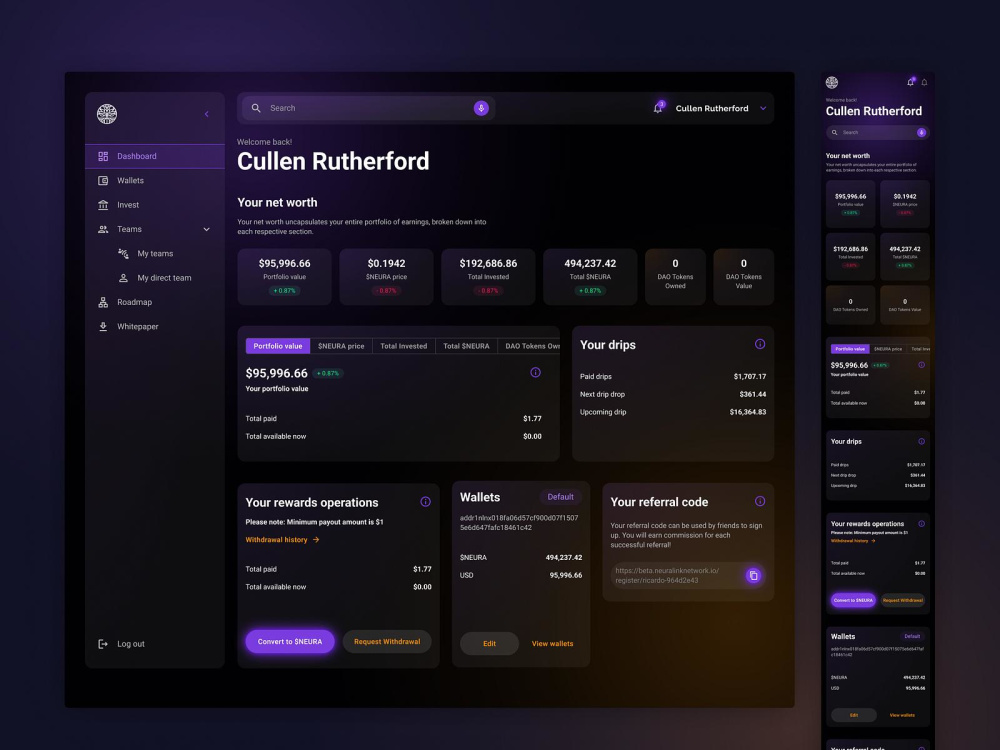
Task: Click Edit button in mobile Wallets card
Action: tap(854, 715)
